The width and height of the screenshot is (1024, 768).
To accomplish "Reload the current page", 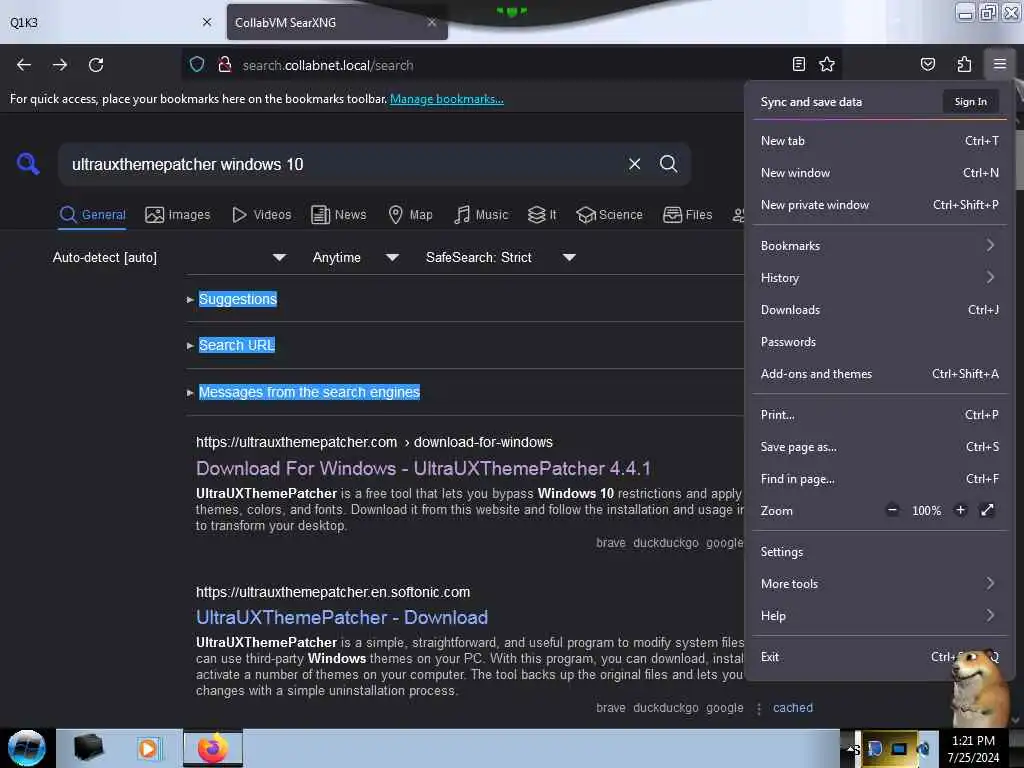I will [96, 65].
